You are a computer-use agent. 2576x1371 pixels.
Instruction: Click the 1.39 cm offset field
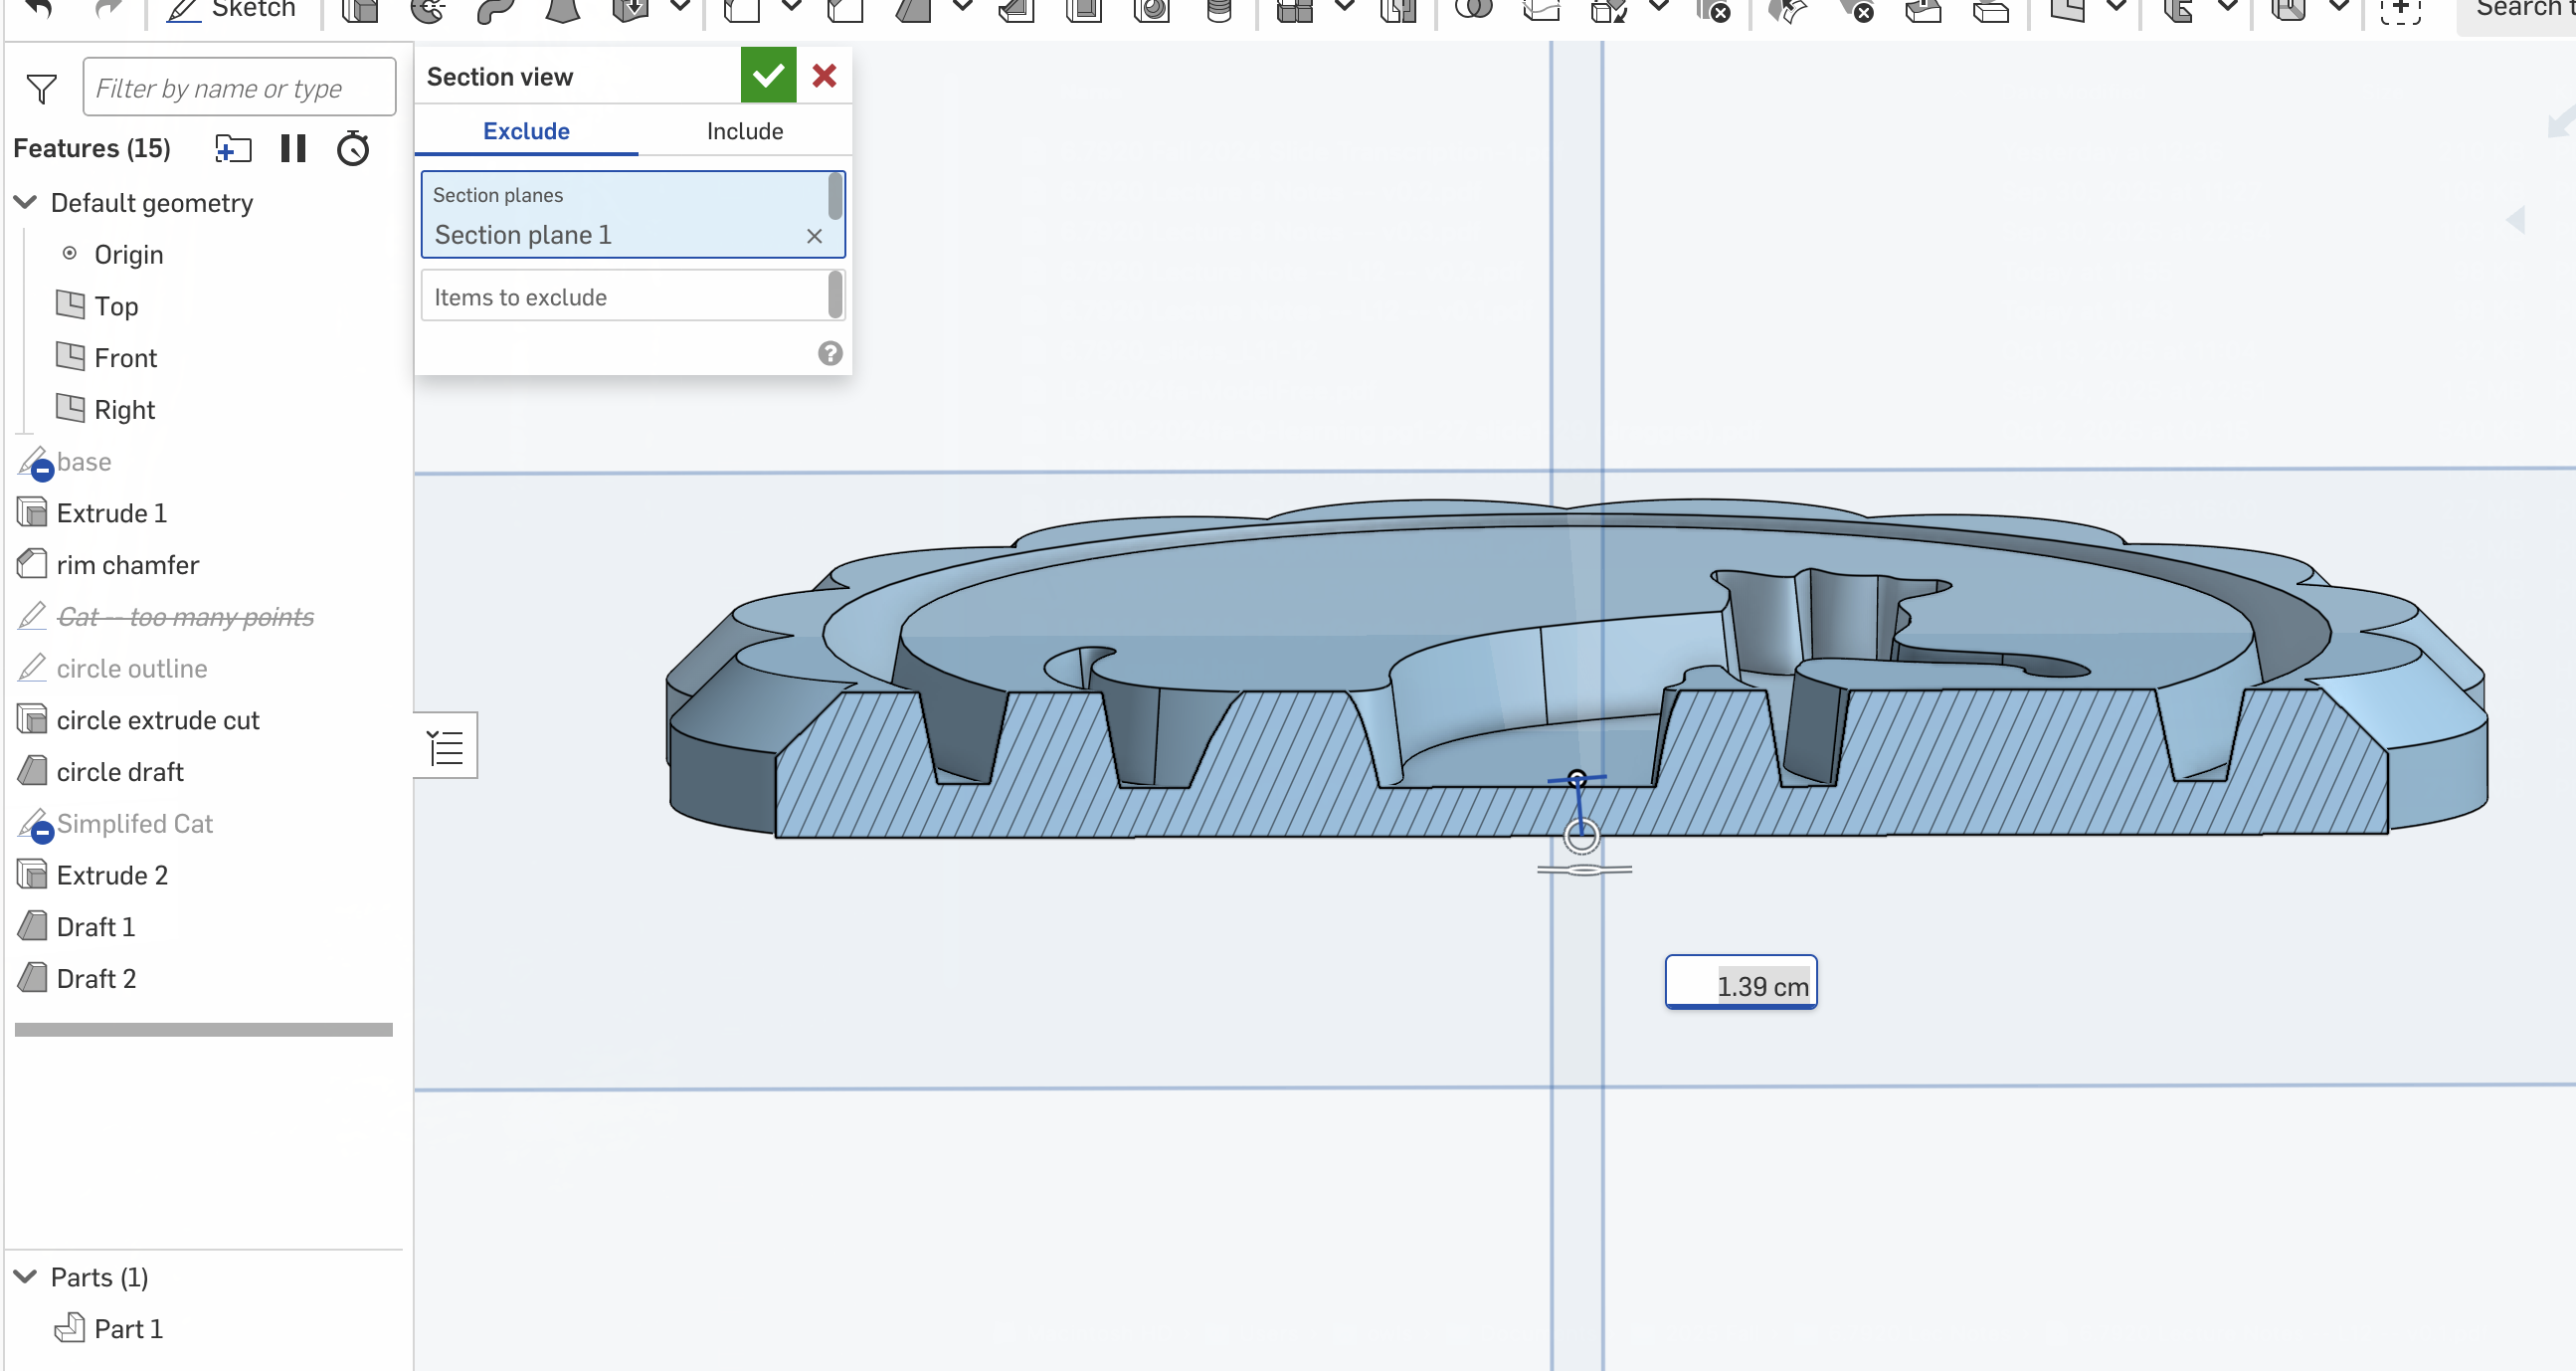click(1741, 985)
